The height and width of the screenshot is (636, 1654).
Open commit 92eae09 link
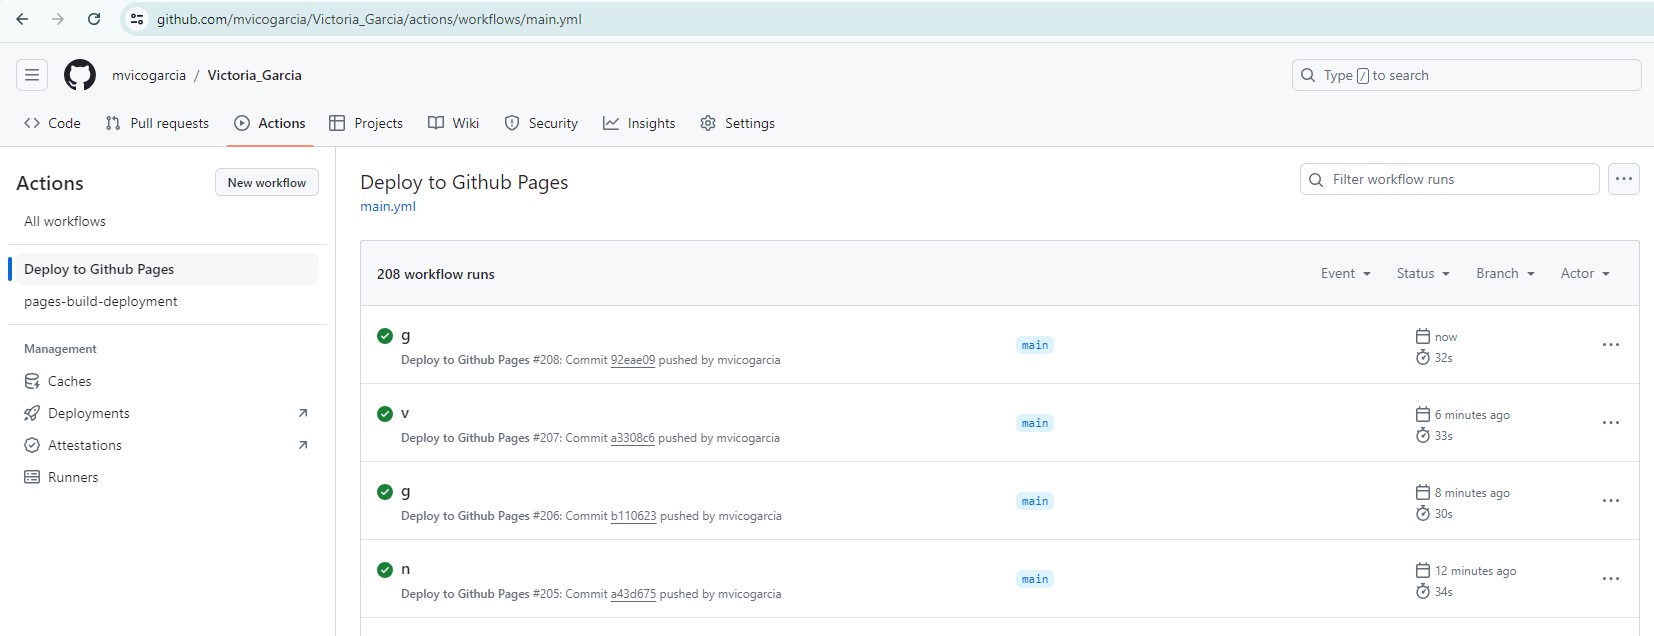633,360
